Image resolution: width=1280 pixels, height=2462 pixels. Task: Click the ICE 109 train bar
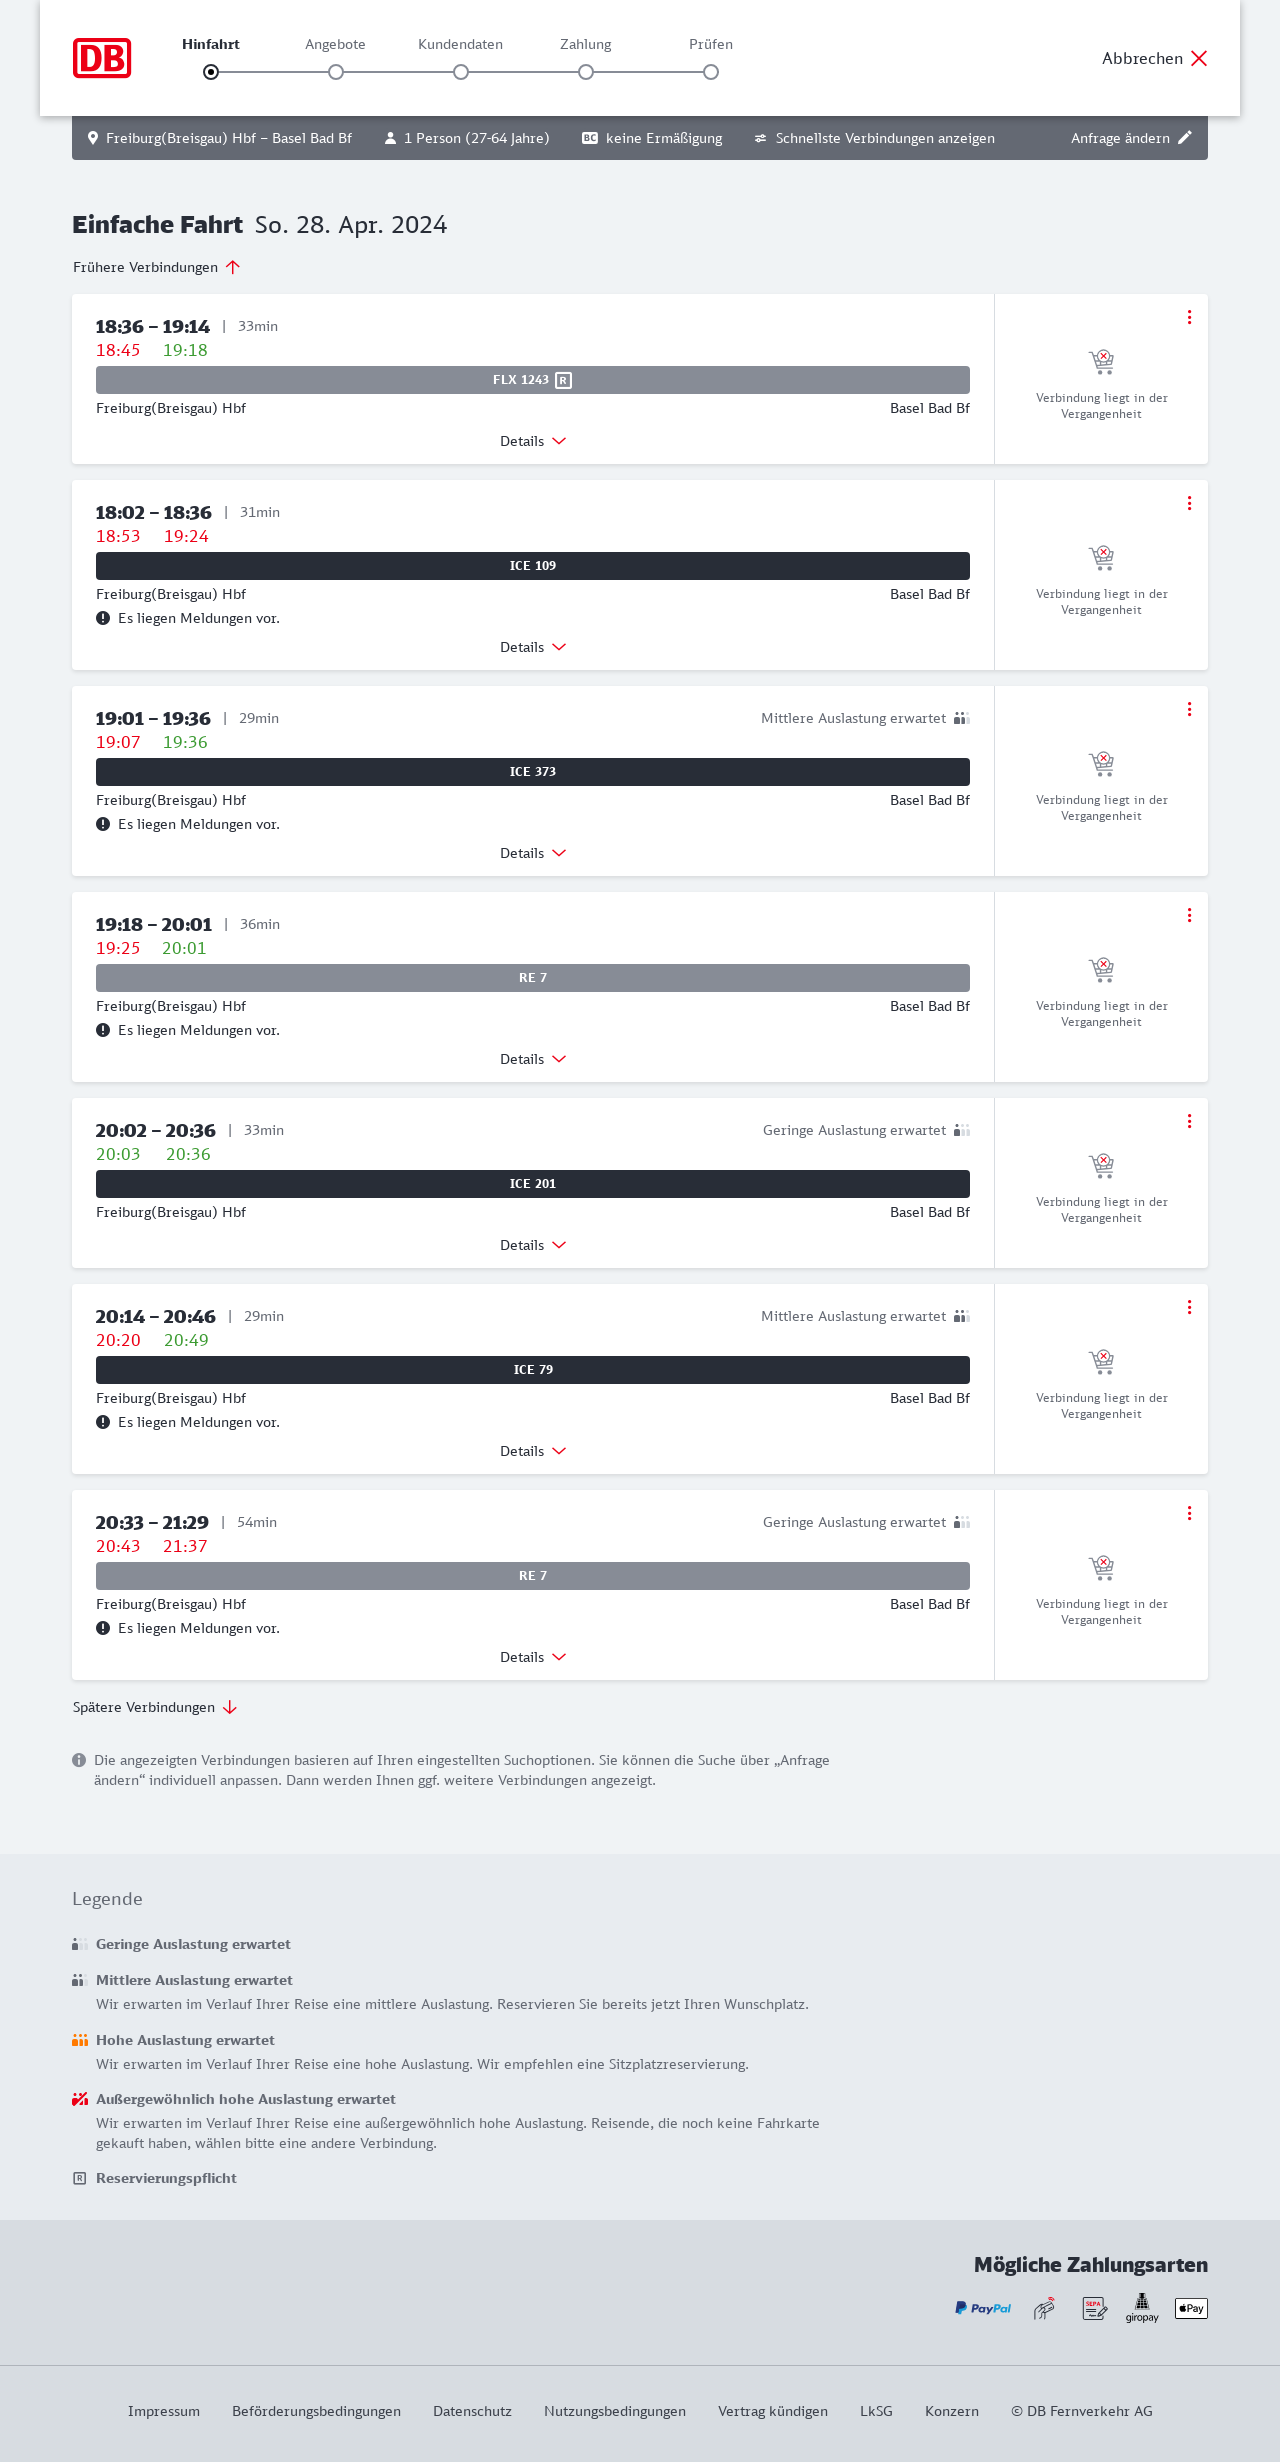[533, 566]
